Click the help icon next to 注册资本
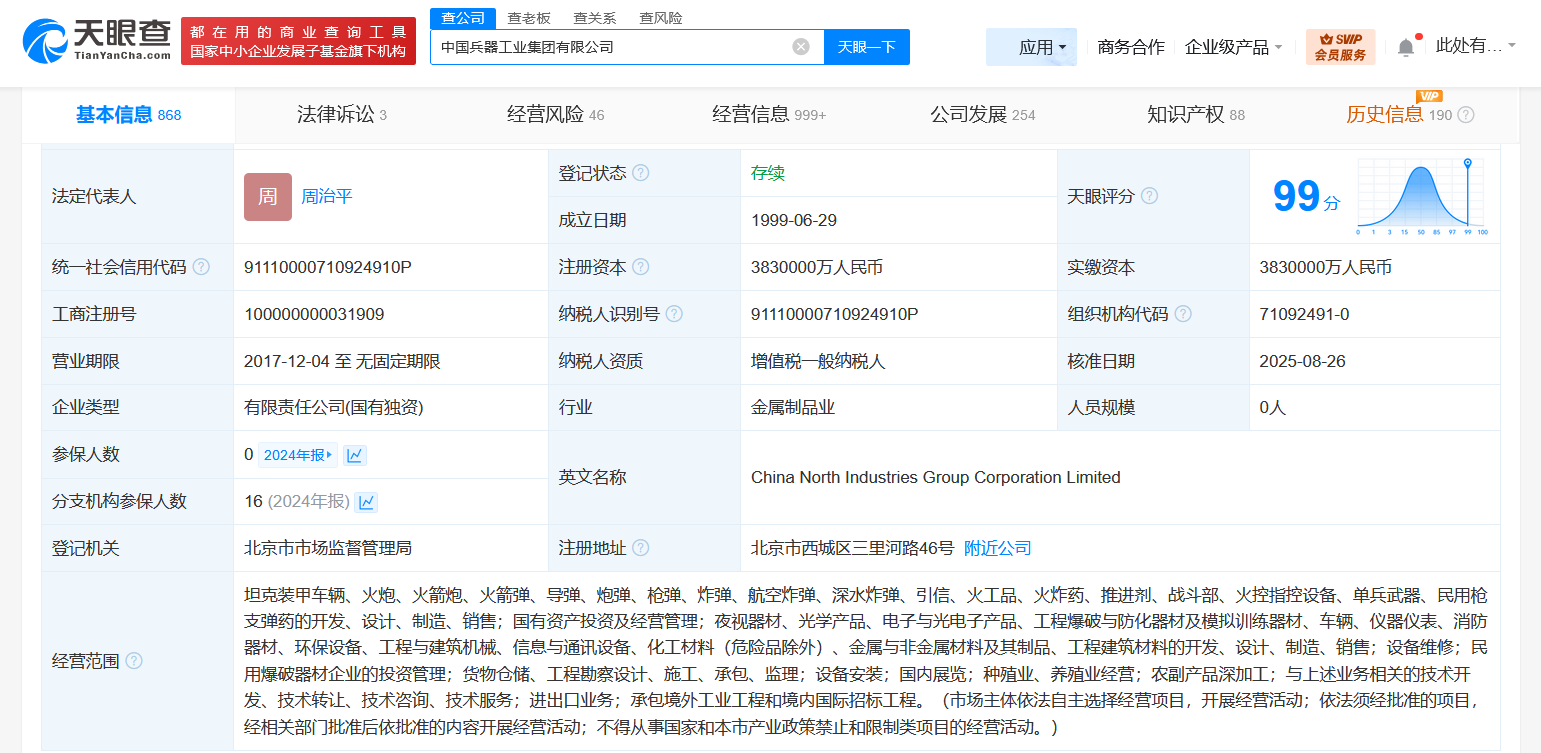Screen dimensions: 1541x753 [x=640, y=266]
